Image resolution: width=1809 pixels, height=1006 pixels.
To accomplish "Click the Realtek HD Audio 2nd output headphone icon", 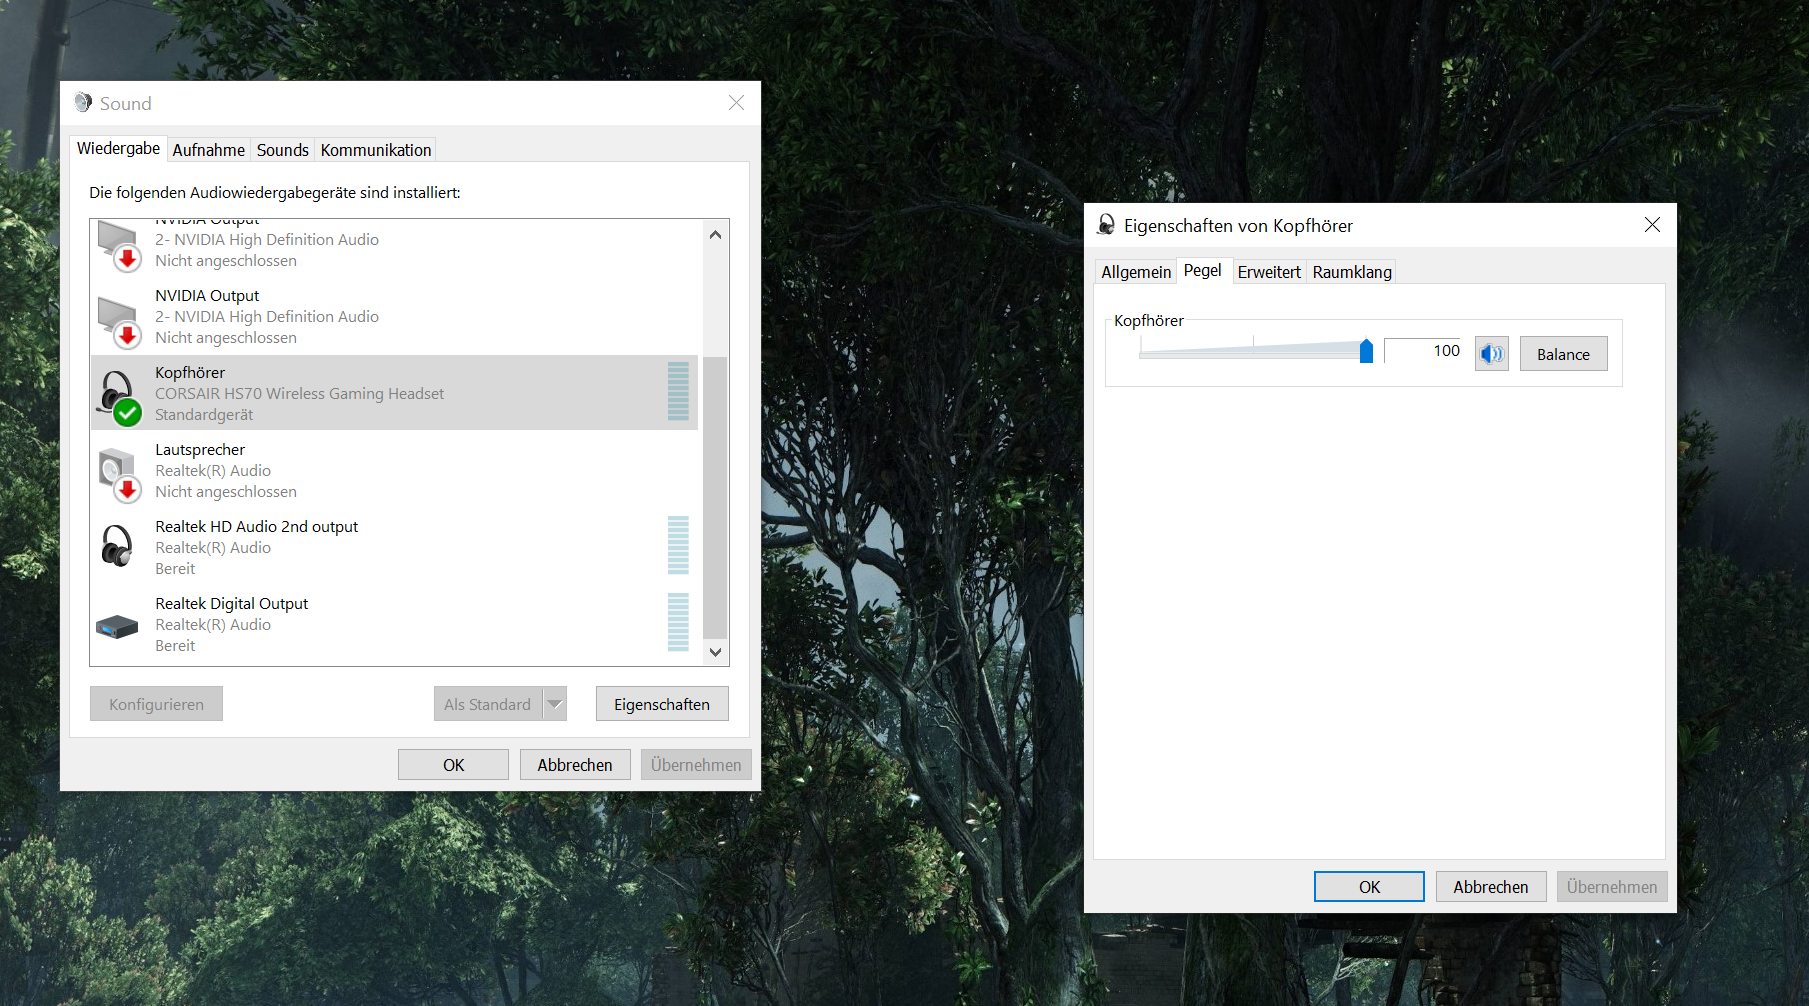I will pos(117,547).
